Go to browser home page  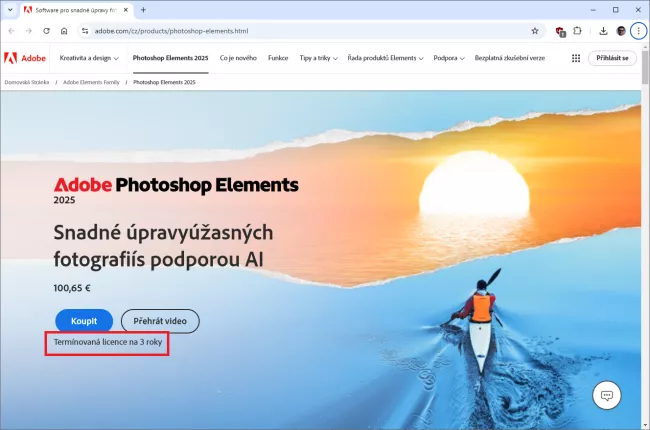pyautogui.click(x=64, y=31)
